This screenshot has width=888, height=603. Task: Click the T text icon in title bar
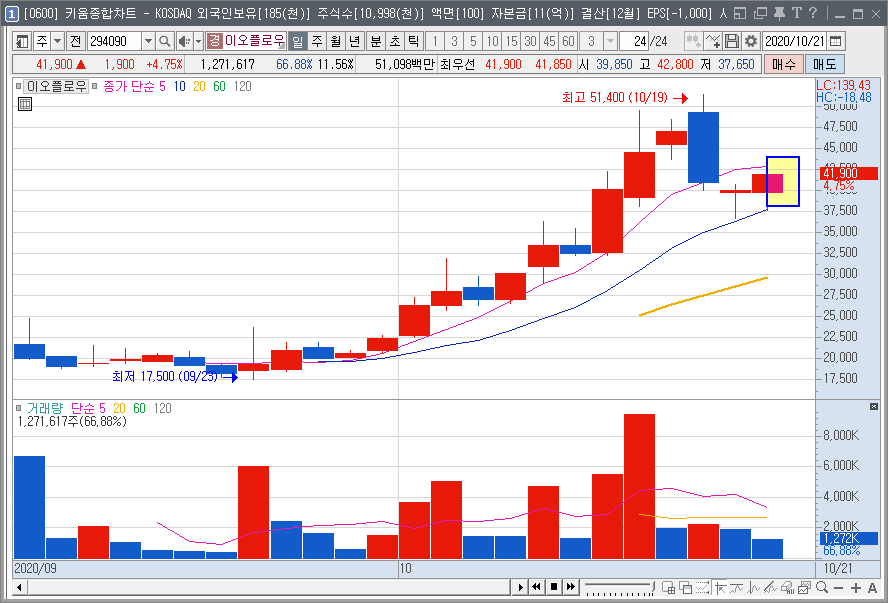(x=797, y=12)
